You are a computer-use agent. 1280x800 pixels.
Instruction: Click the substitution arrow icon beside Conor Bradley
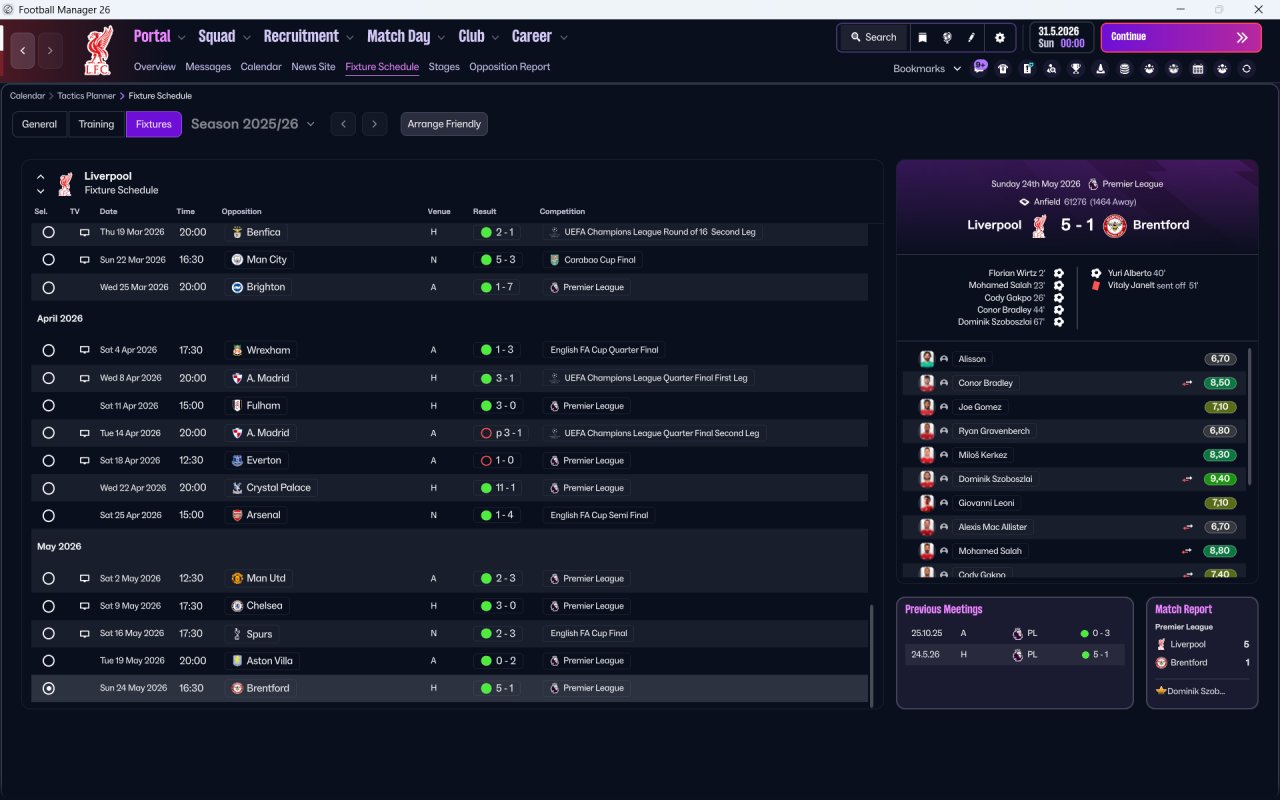(x=1187, y=383)
